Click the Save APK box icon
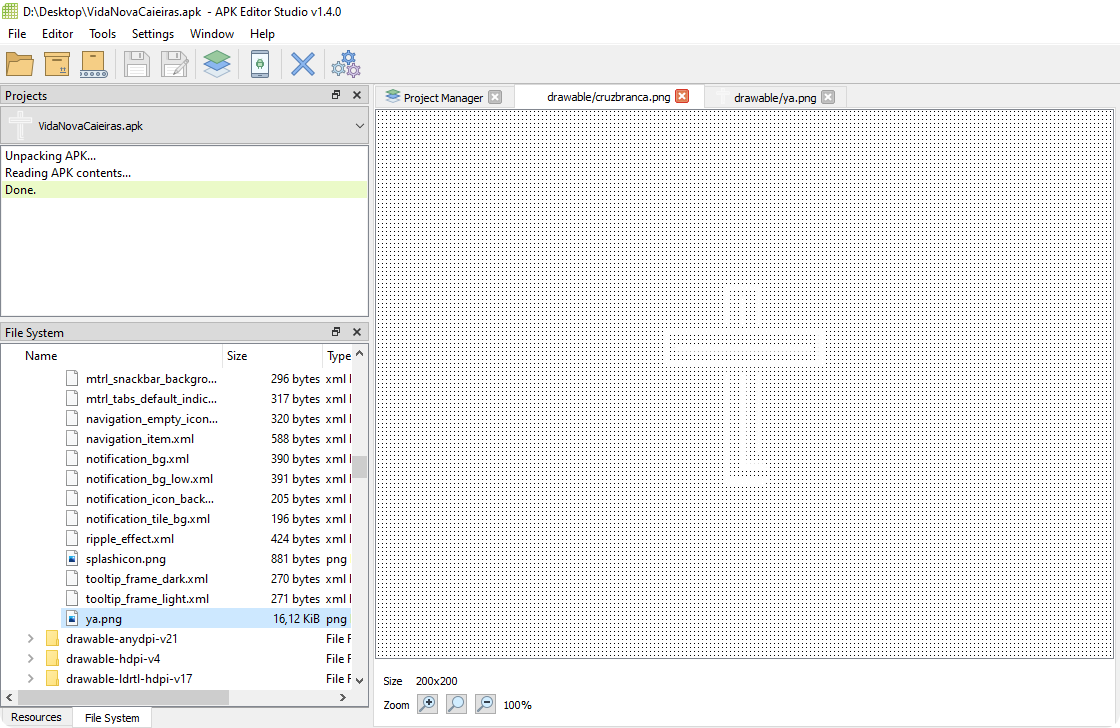This screenshot has width=1120, height=728. click(x=57, y=64)
